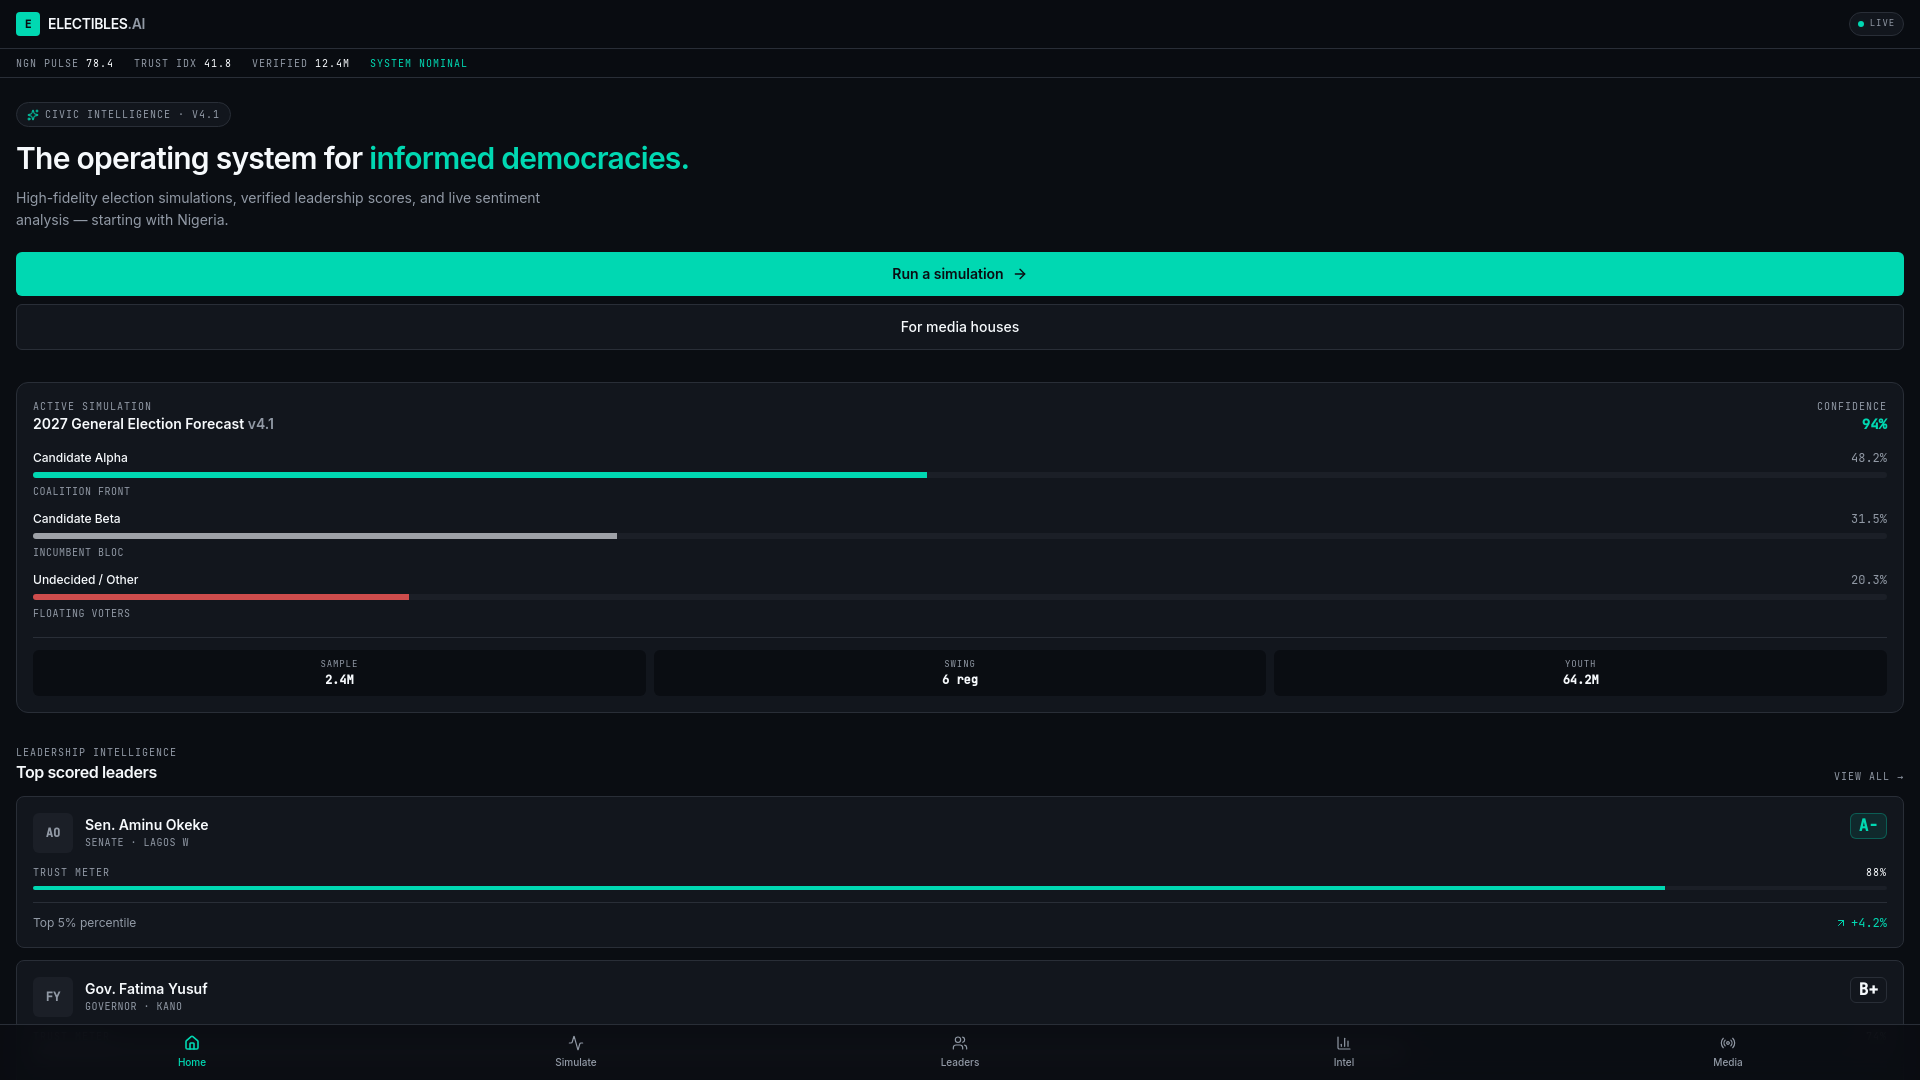The width and height of the screenshot is (1920, 1080).
Task: Switch to the Intel tab label
Action: 1344,1063
